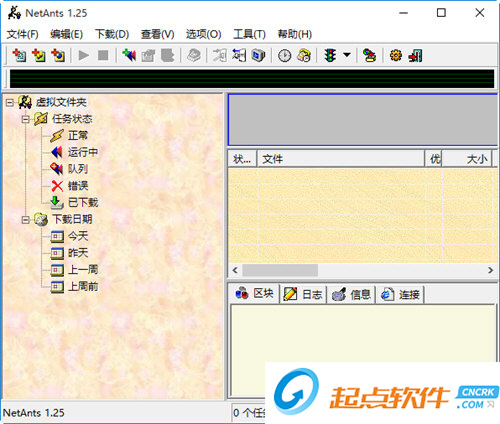Open the 编辑(E) menu
This screenshot has height=424, width=500.
click(66, 34)
